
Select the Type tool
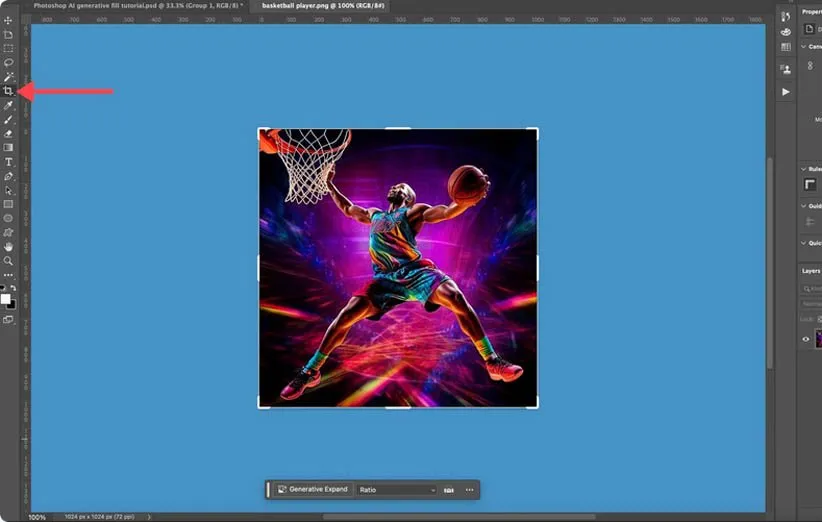click(8, 162)
